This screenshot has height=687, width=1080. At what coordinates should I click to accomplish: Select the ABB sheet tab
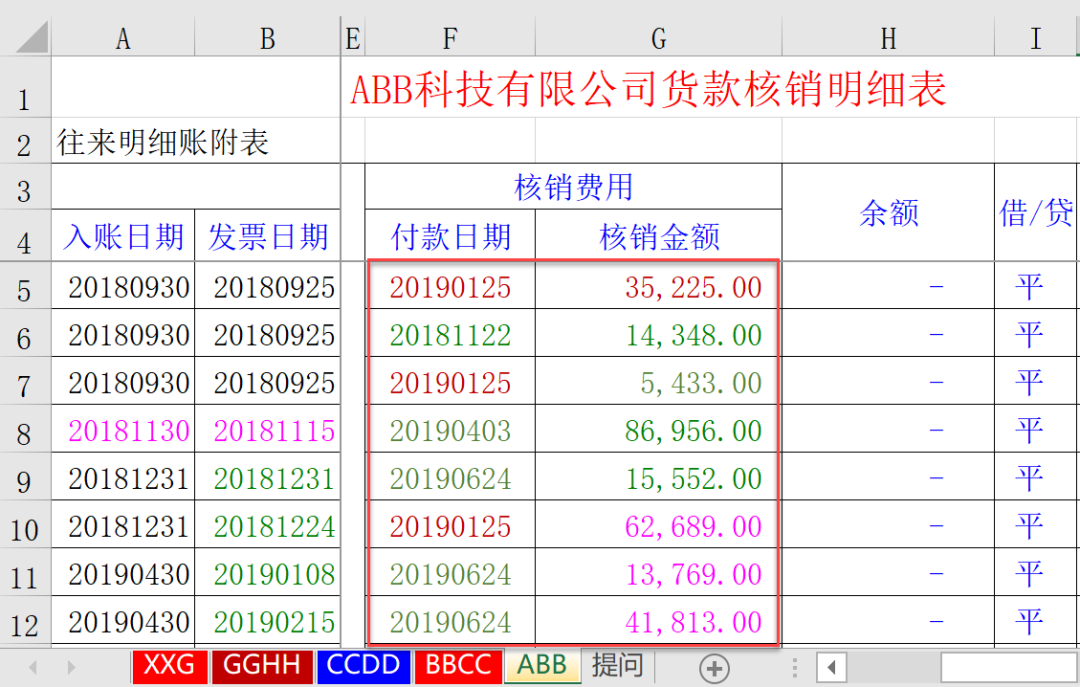tap(542, 666)
